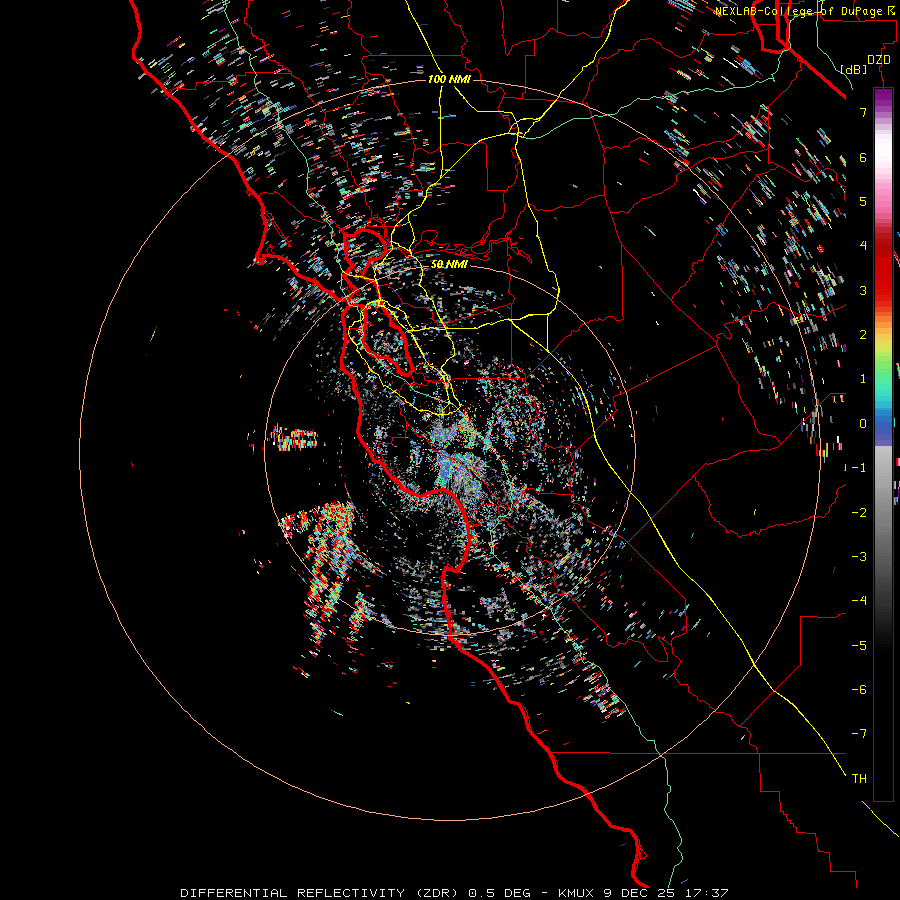The image size is (900, 900).
Task: Click the "-5" tick label on the color scale
Action: [x=859, y=646]
